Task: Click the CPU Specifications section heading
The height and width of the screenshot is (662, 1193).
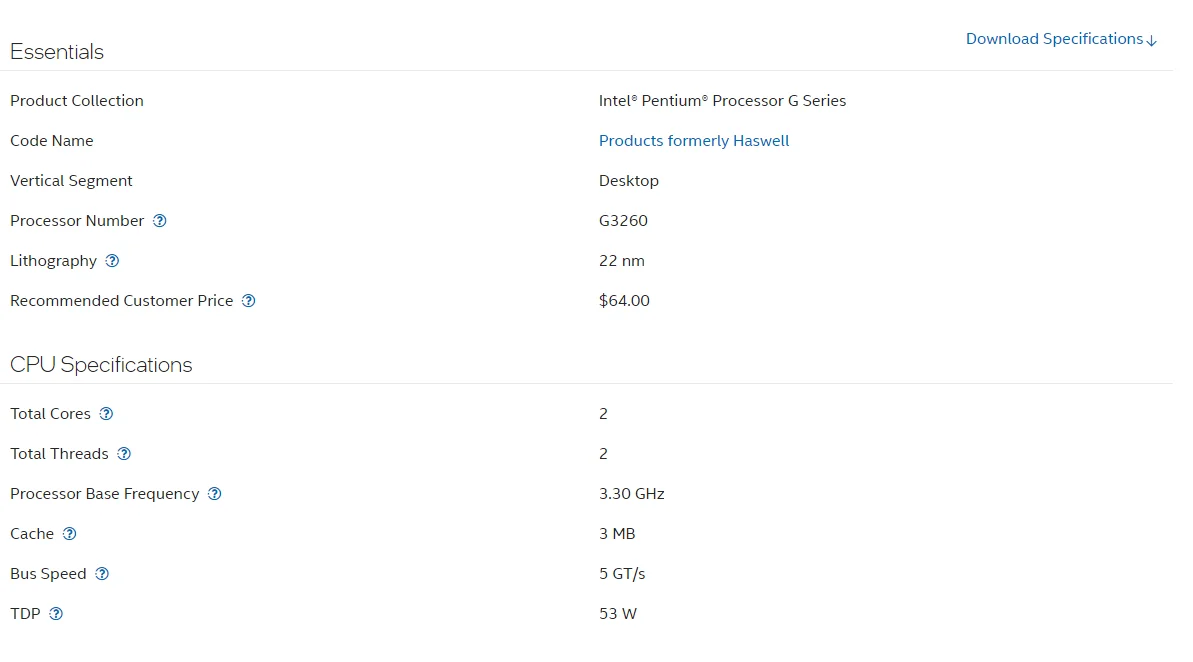Action: click(x=101, y=365)
